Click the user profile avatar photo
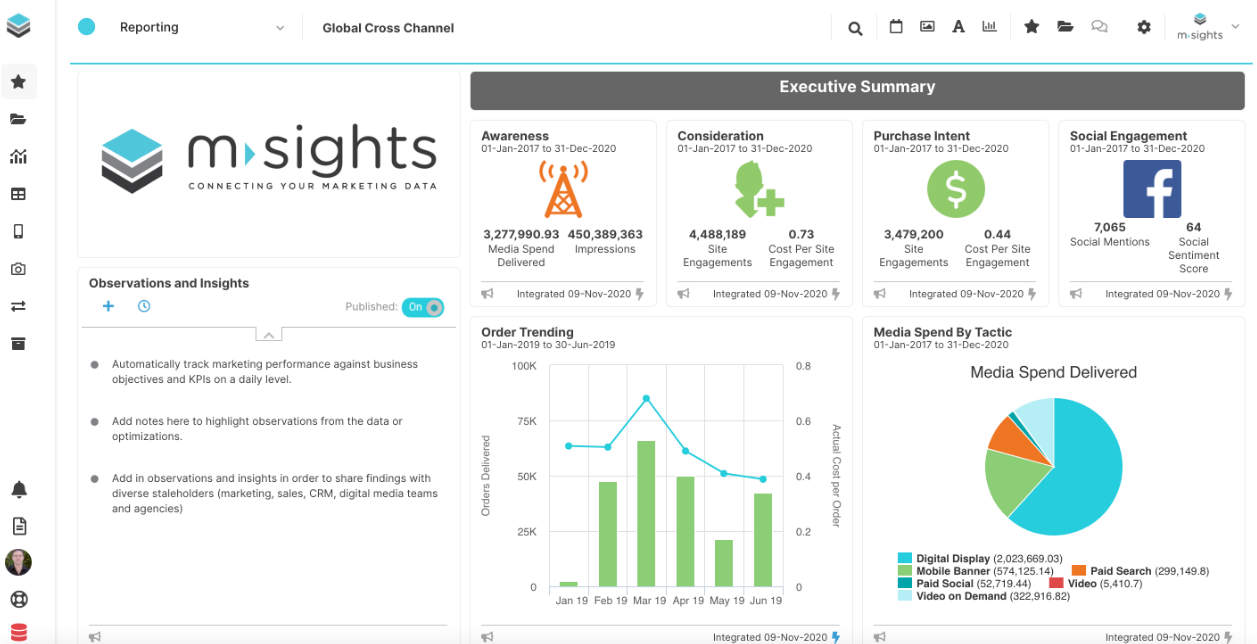The width and height of the screenshot is (1257, 644). [x=18, y=562]
